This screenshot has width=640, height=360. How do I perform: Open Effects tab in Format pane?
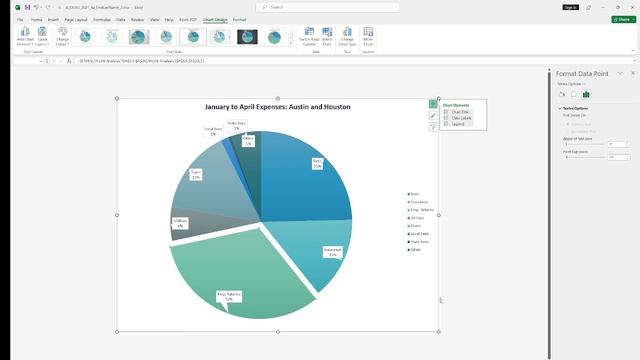click(x=574, y=94)
